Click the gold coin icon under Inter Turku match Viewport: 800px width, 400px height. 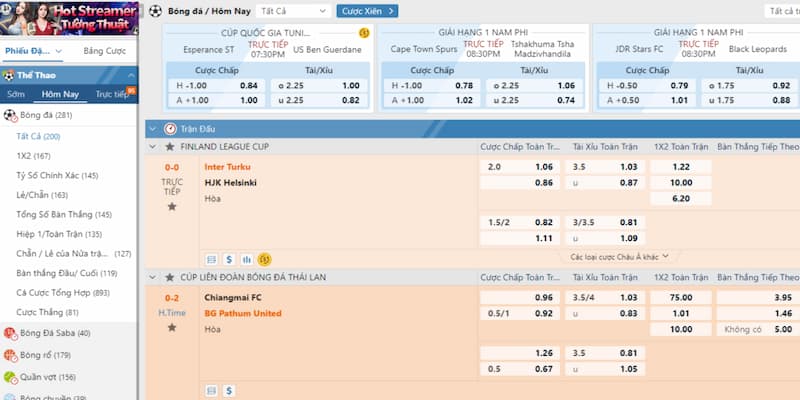[264, 260]
